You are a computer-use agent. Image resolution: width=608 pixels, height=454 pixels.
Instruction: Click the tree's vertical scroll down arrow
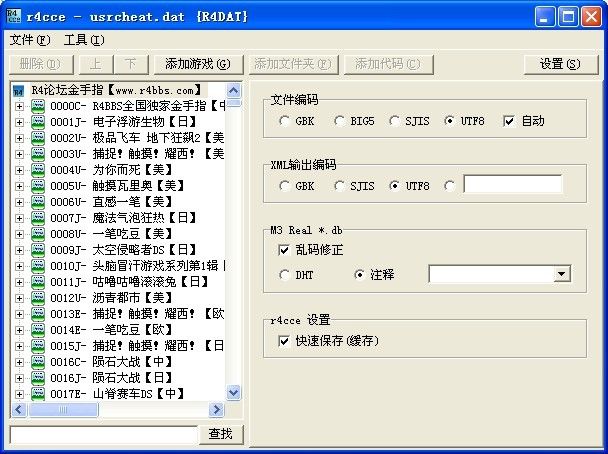pos(233,393)
